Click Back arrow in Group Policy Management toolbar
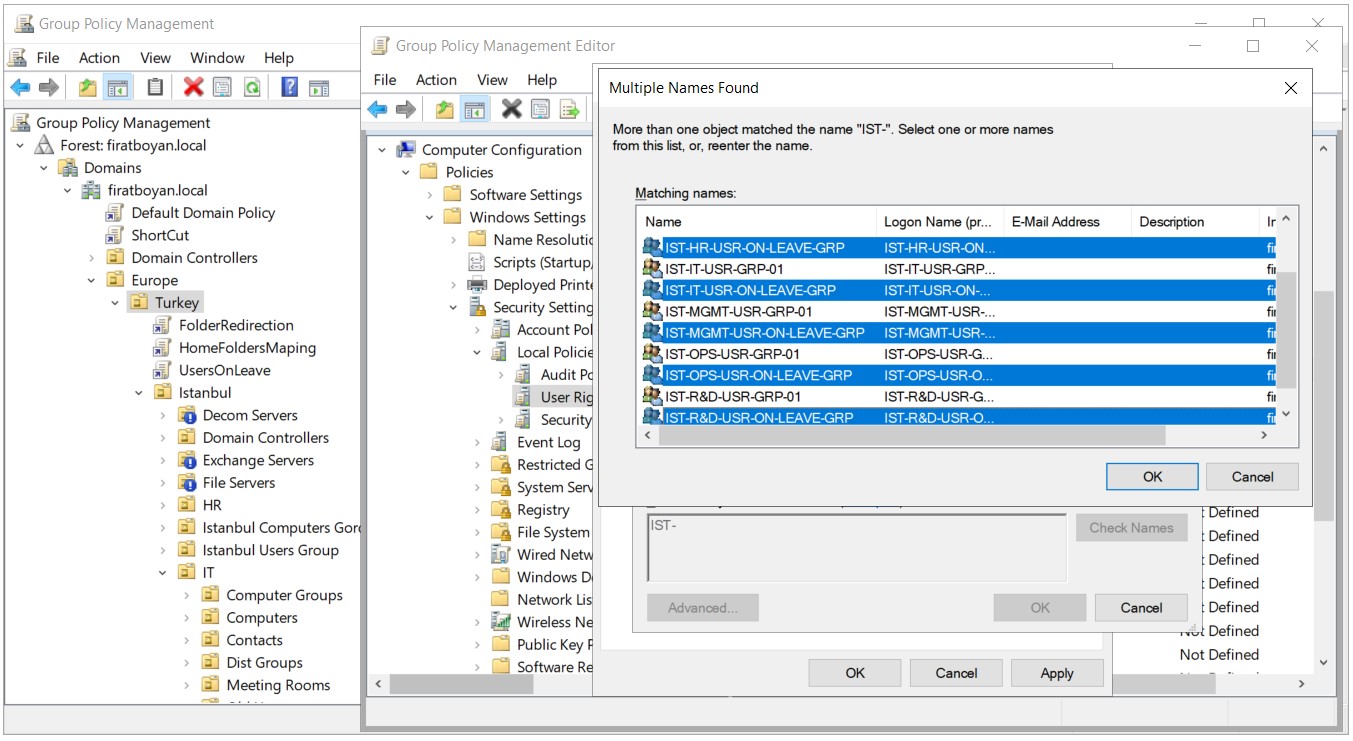The width and height of the screenshot is (1353, 741). click(20, 88)
